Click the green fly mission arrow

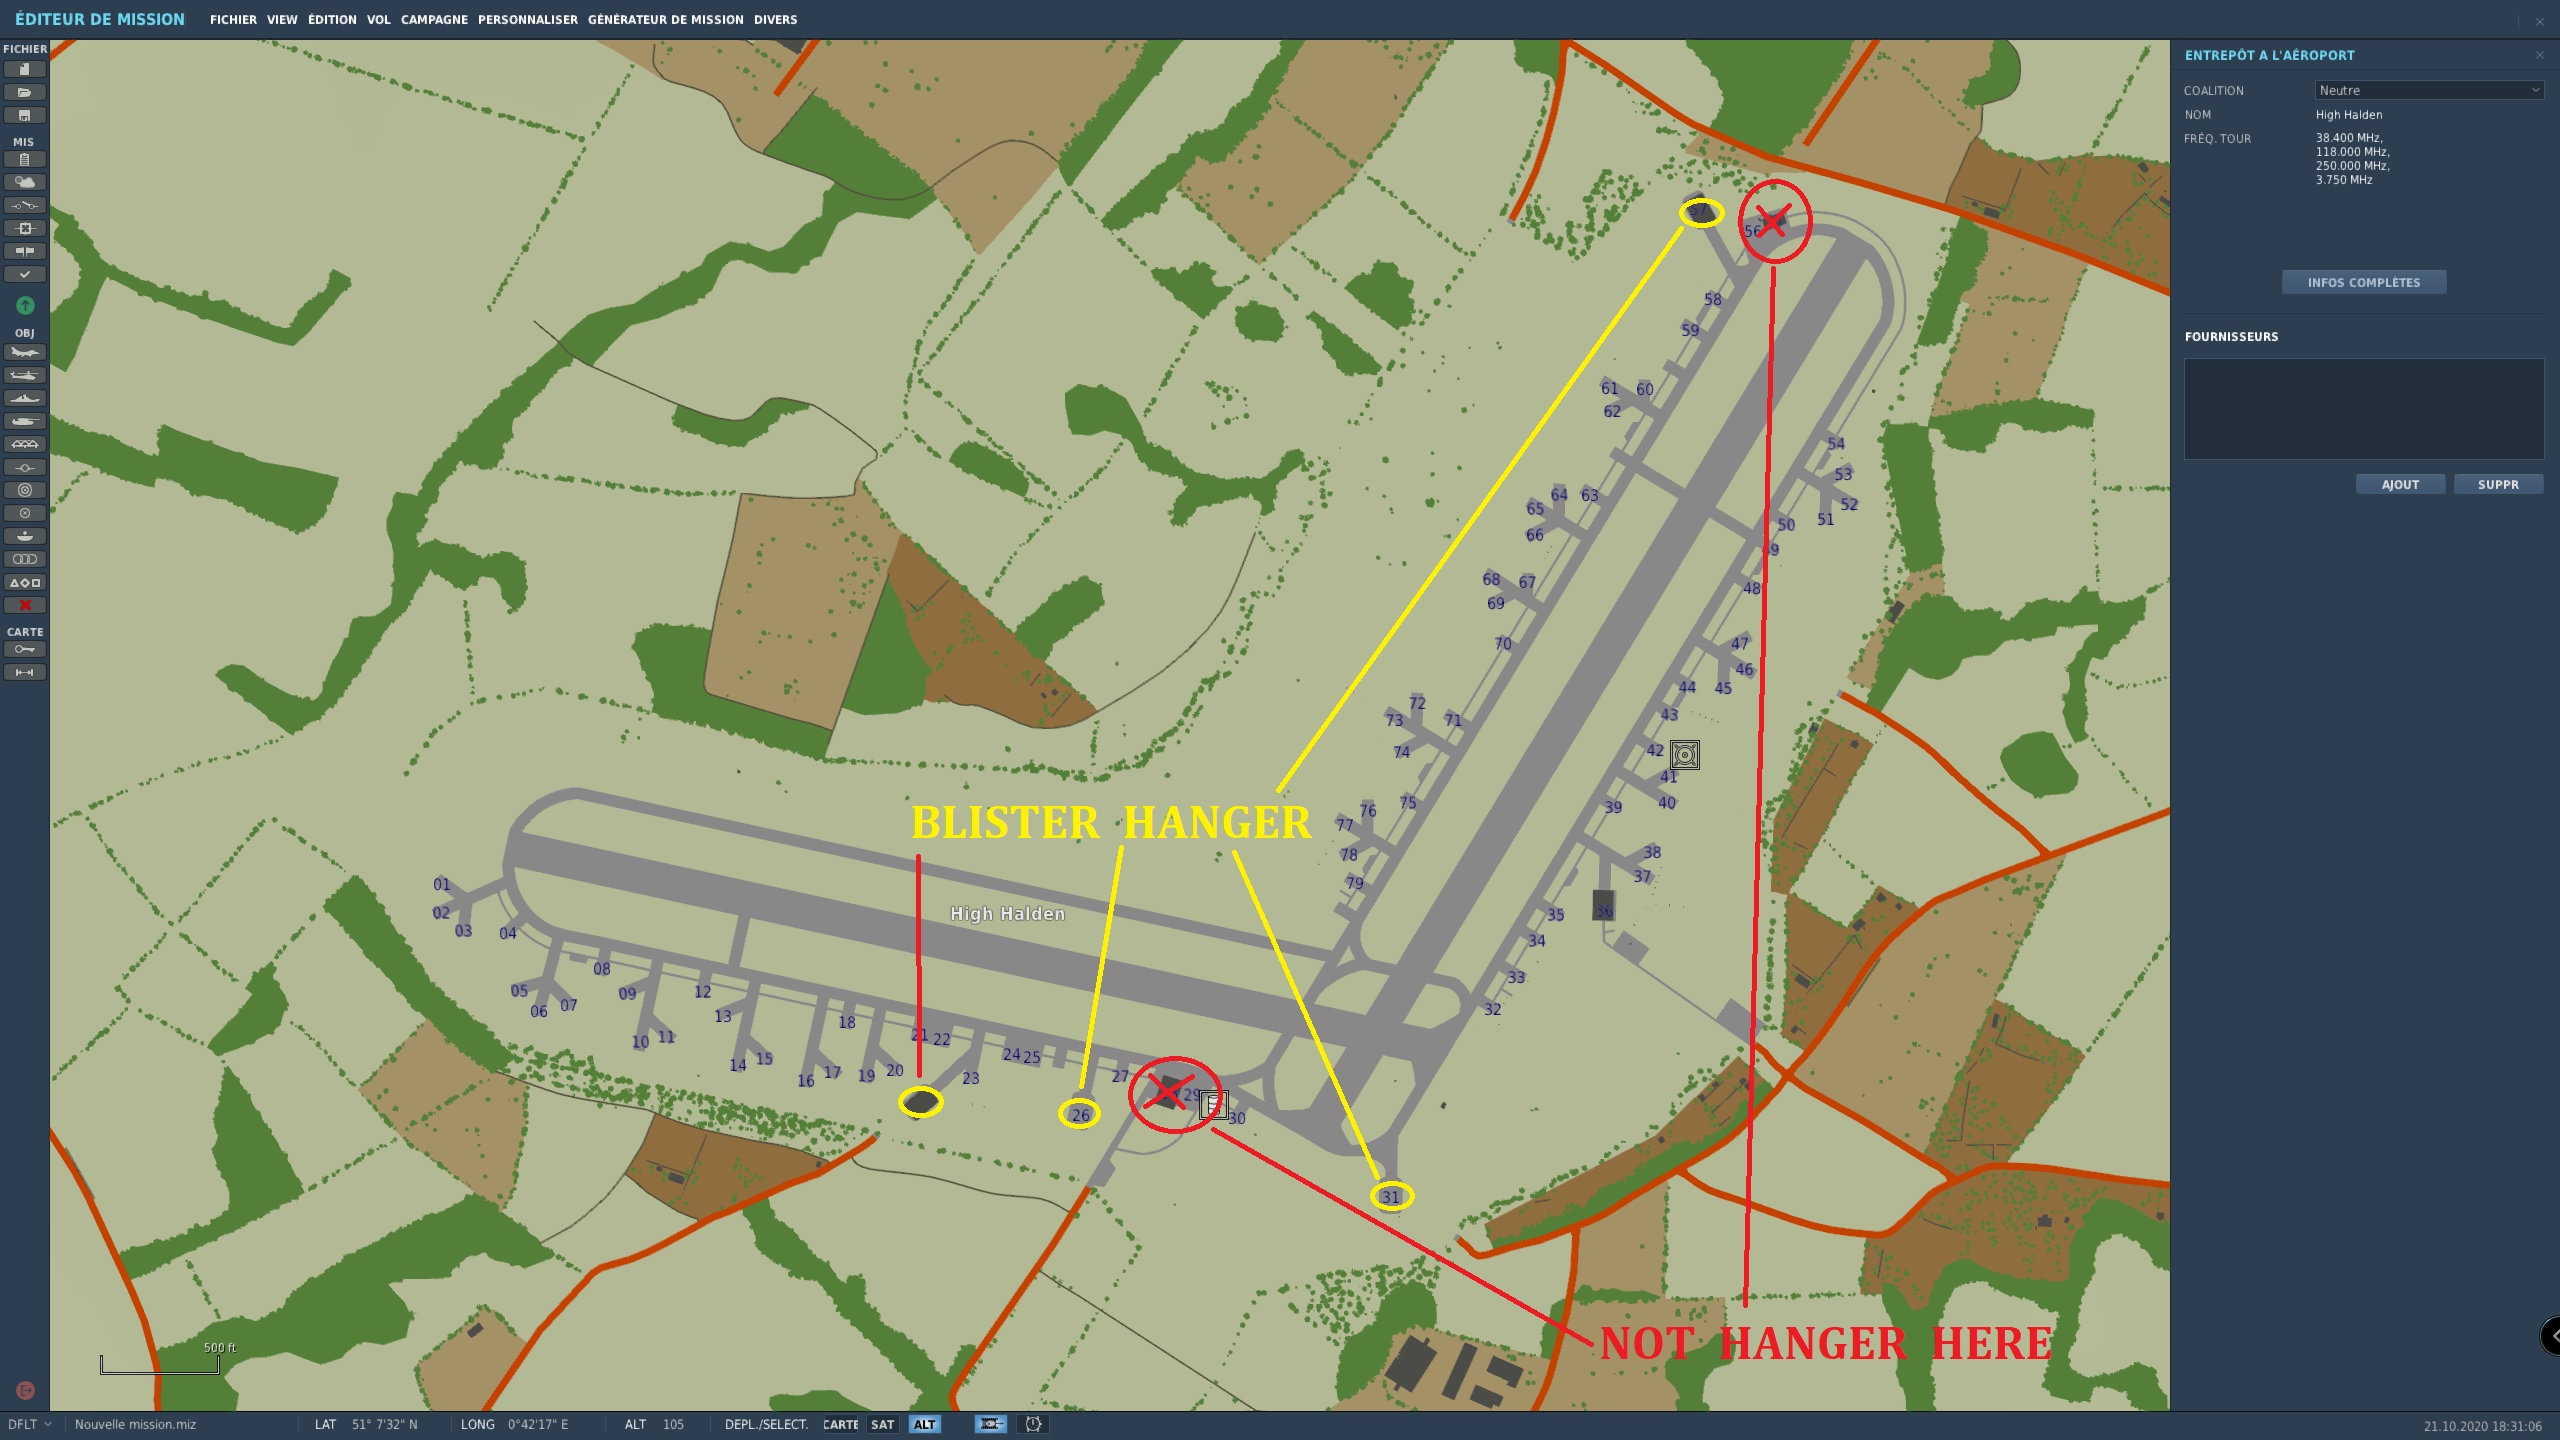pos(25,305)
